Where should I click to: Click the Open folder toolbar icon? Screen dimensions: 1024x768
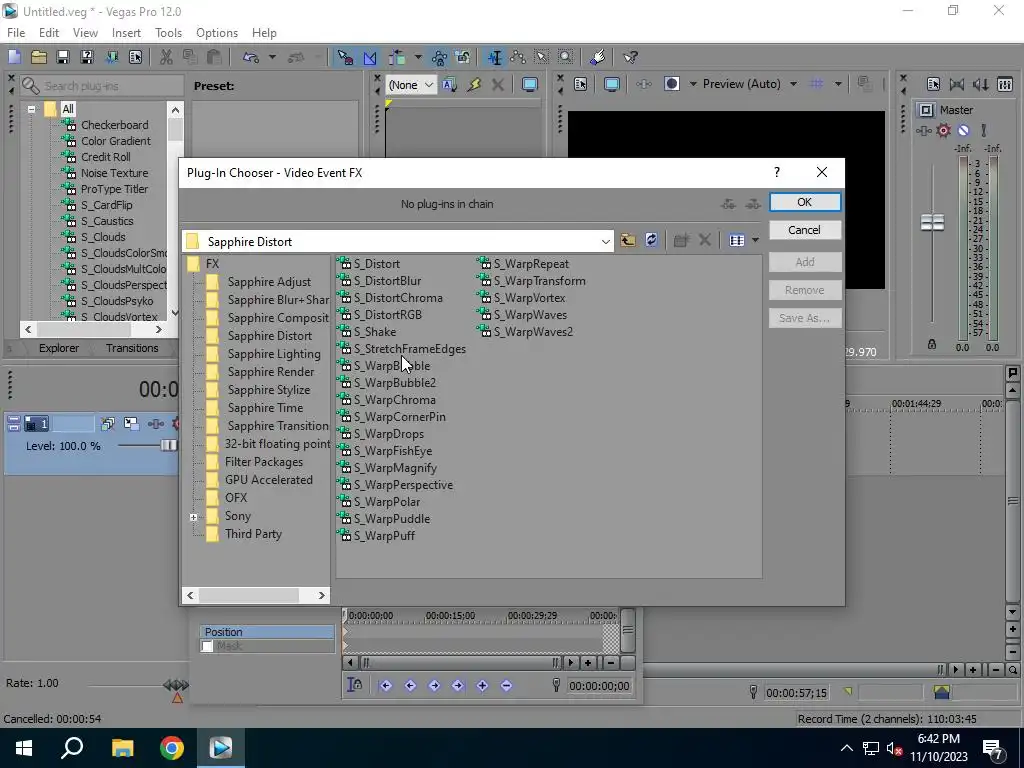pos(39,57)
